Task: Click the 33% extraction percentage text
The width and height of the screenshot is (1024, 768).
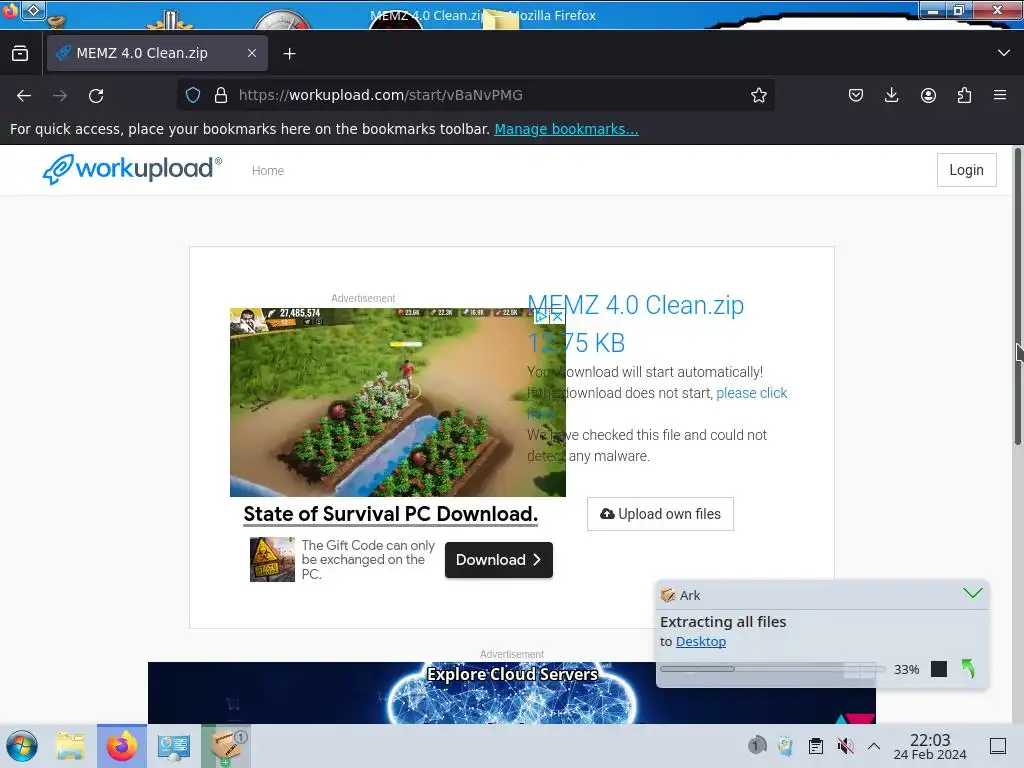Action: (x=906, y=669)
